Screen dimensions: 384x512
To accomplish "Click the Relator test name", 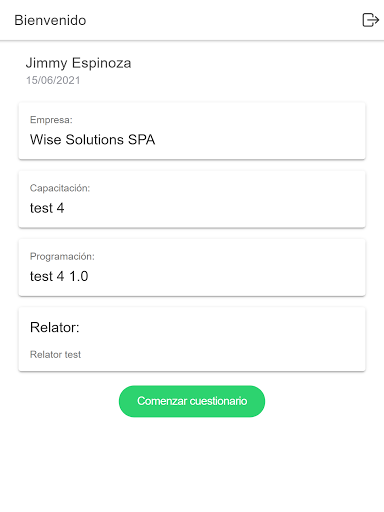I will coord(55,354).
